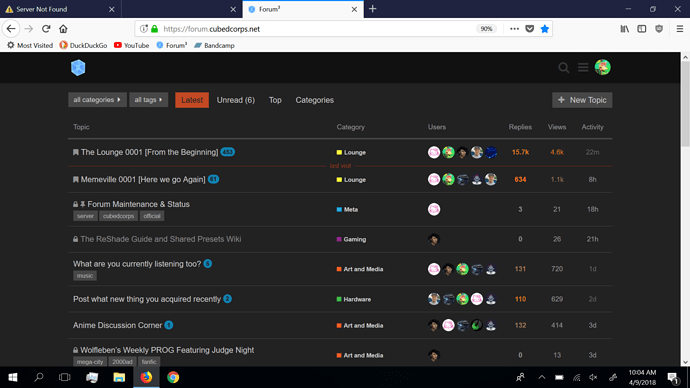Viewport: 690px width, 388px height.
Task: Switch to the Top tab
Action: 275,100
